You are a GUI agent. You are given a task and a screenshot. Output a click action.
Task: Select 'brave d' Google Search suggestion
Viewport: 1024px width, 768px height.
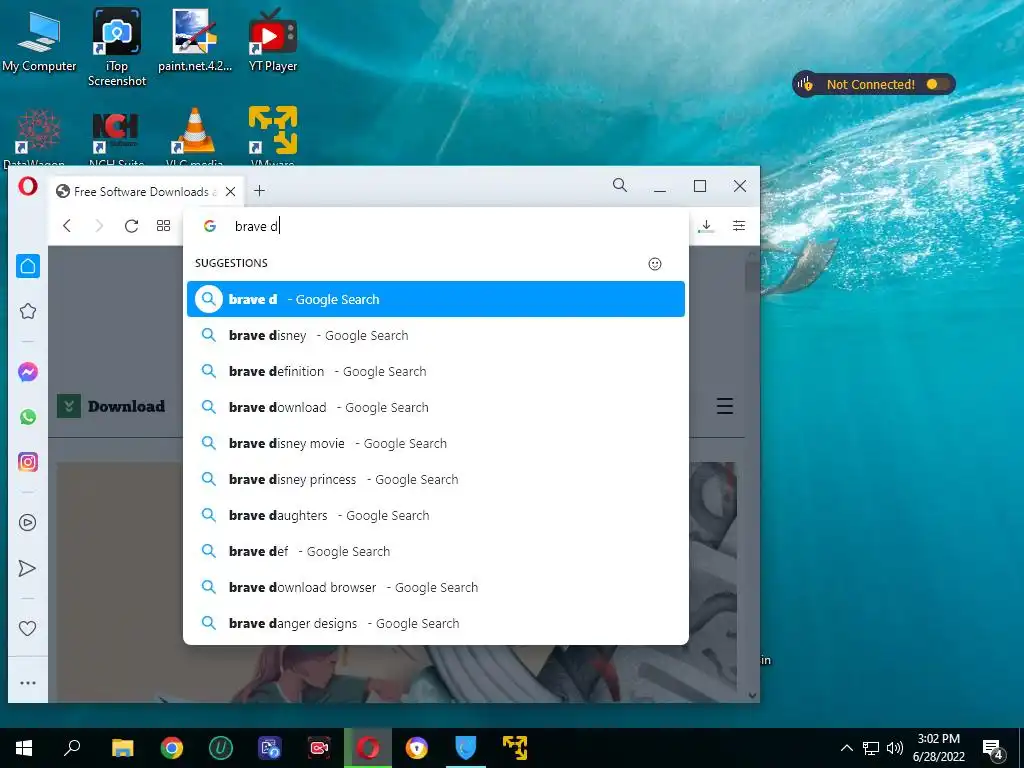coord(436,299)
